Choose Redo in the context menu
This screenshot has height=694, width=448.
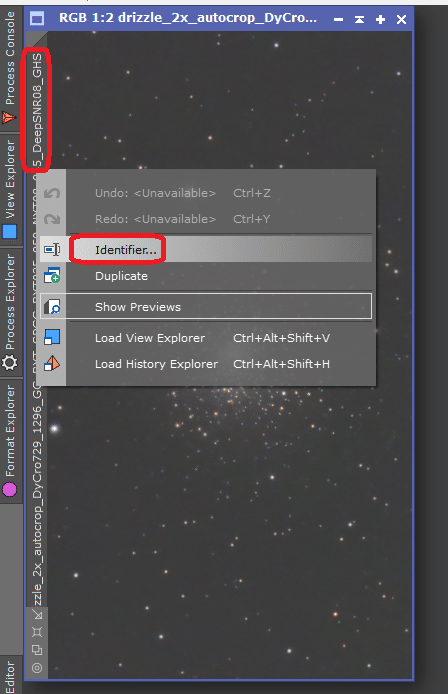[206, 219]
